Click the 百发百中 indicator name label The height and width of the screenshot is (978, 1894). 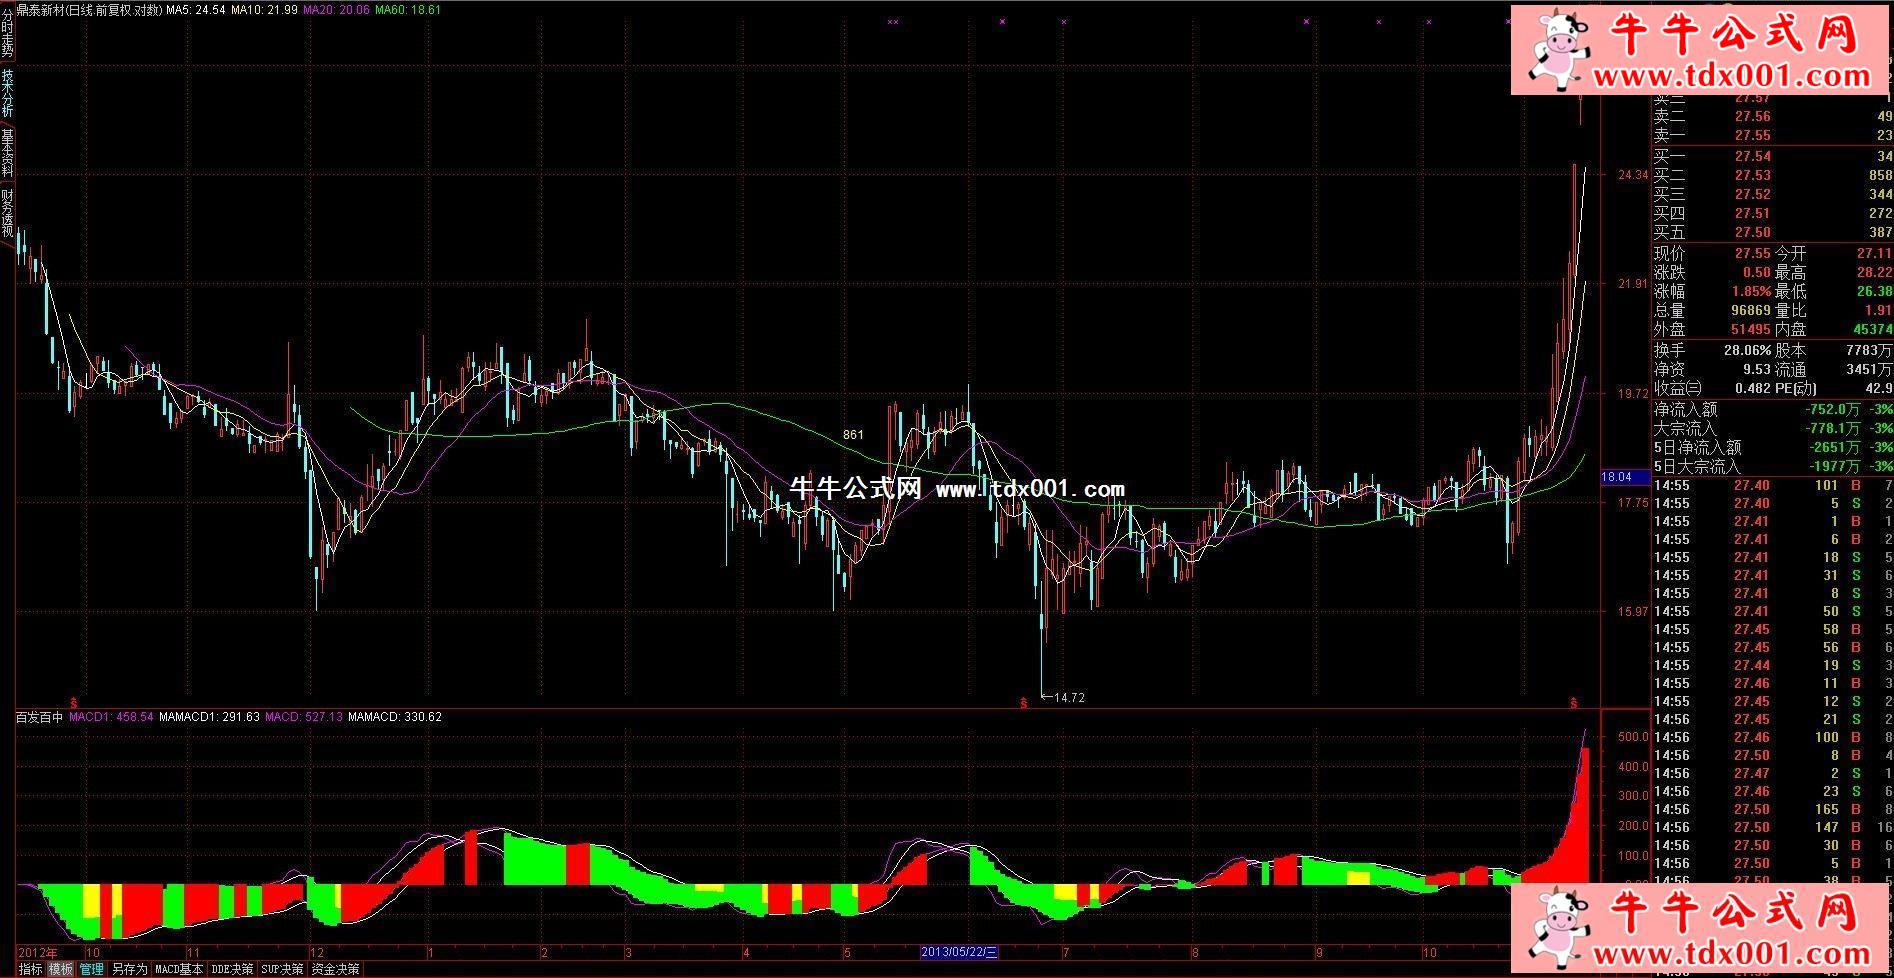coord(39,717)
